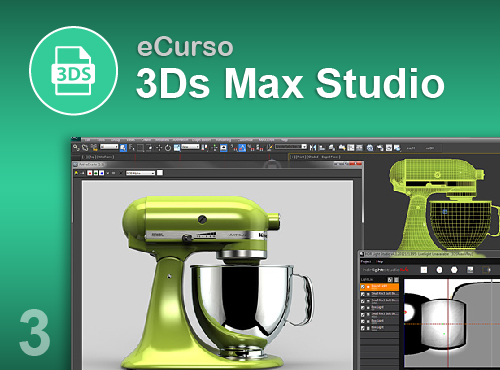Toggle the checkbox of the last light in list
Screen dimensions: 500x370
[363, 328]
